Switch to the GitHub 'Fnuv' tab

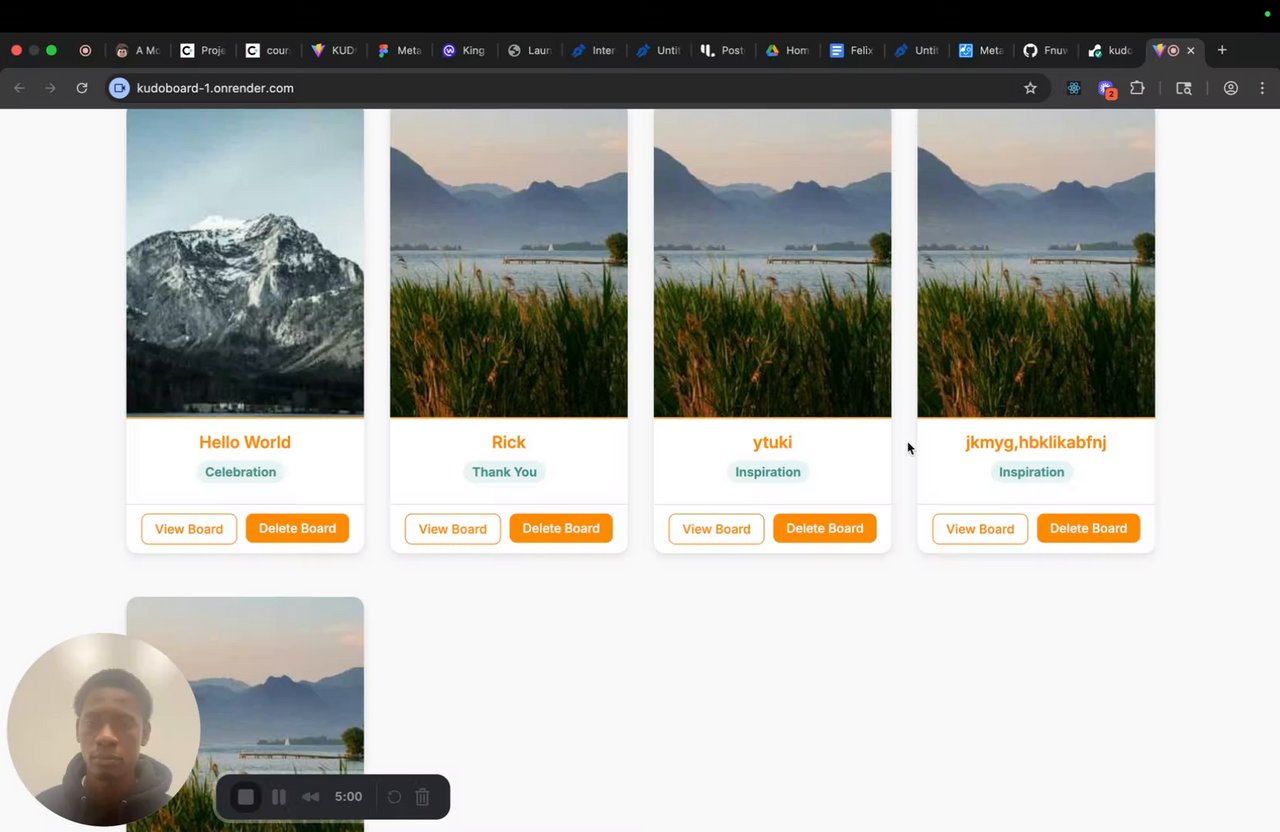(1046, 50)
